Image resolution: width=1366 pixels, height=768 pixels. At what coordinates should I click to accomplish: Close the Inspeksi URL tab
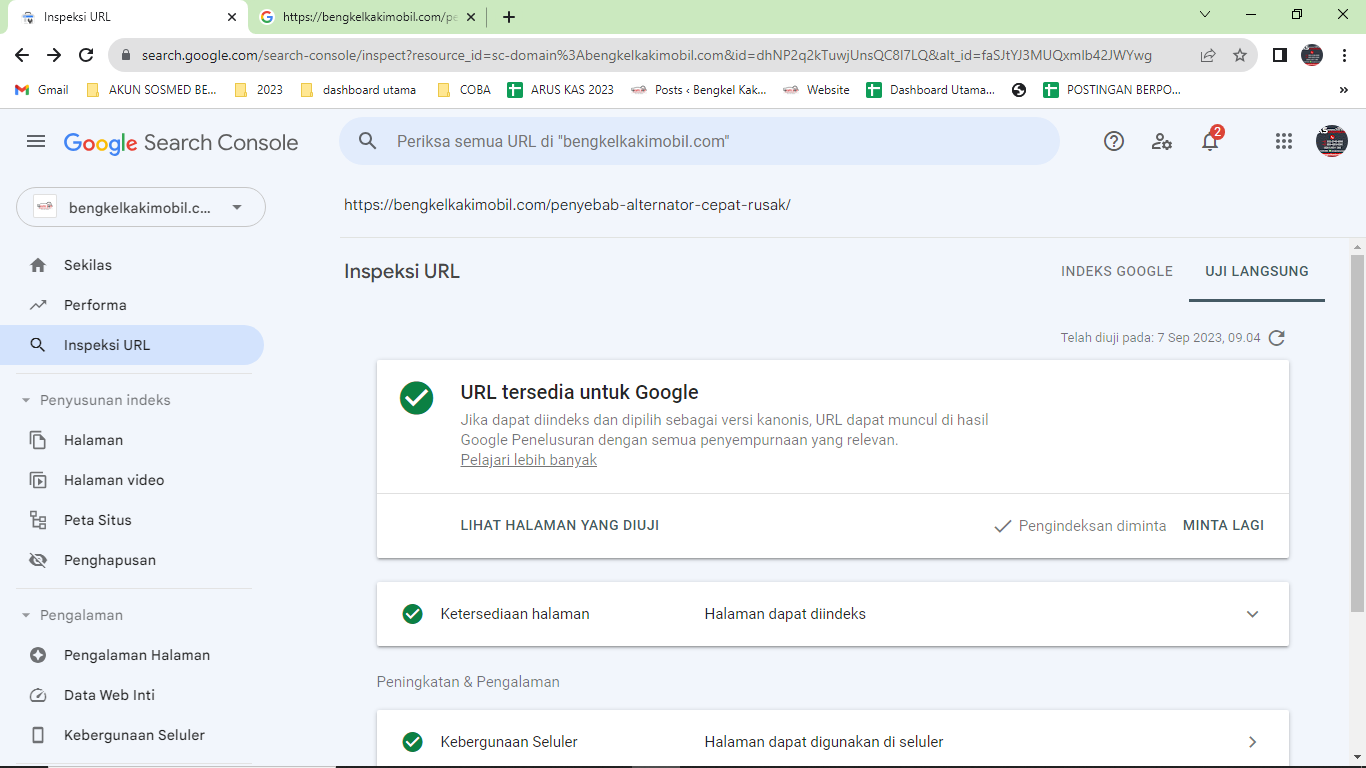click(232, 17)
